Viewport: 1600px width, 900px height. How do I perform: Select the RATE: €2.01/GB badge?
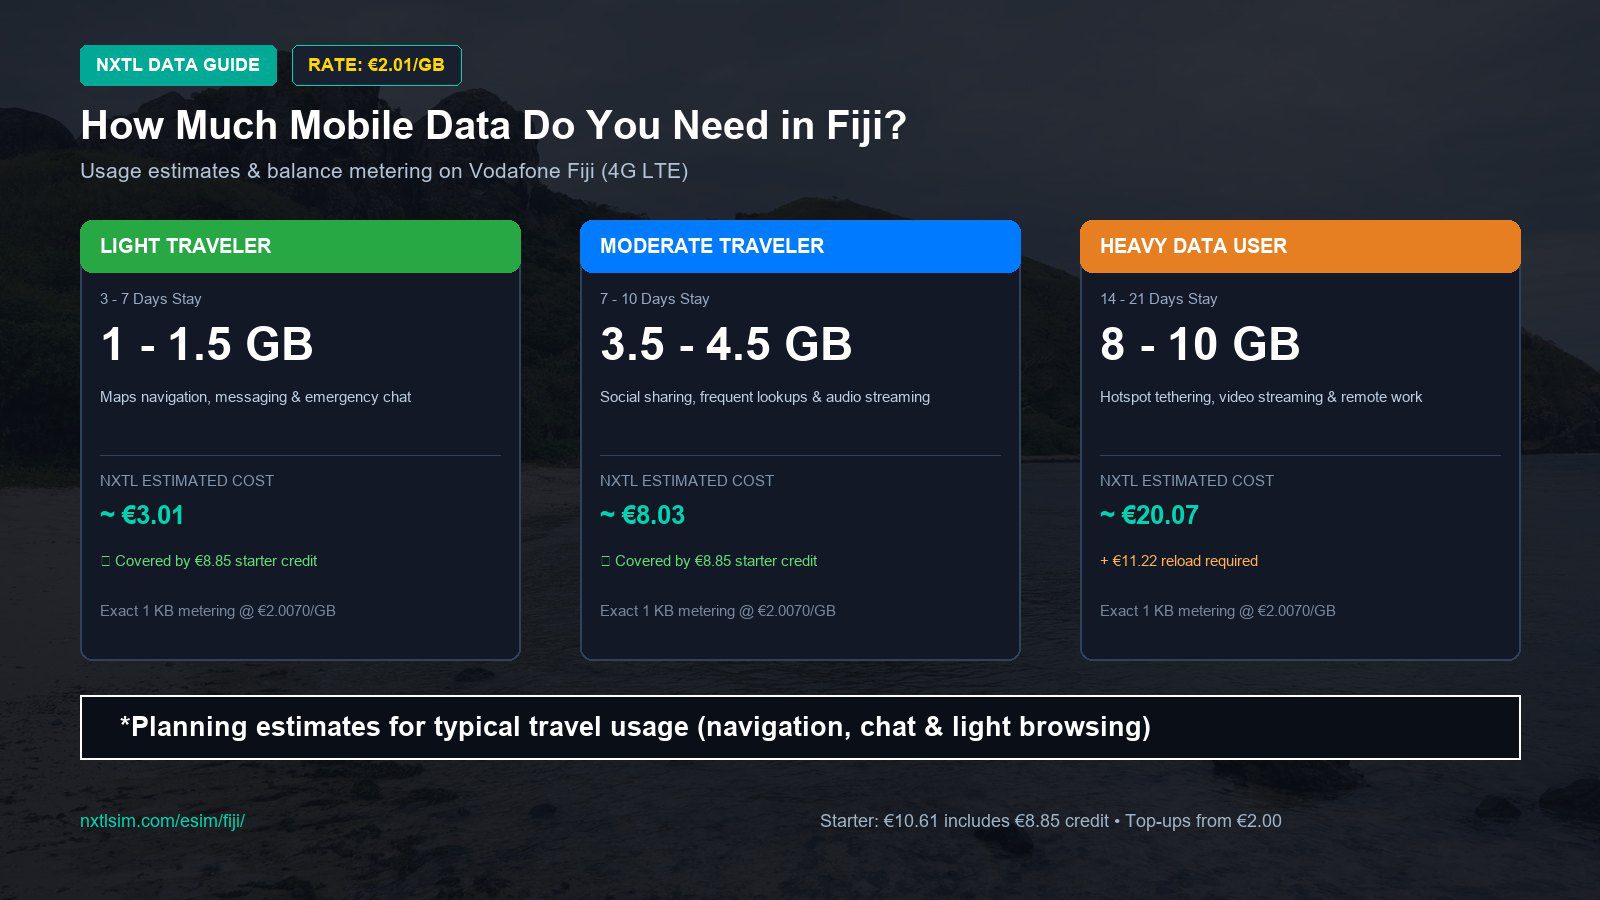click(376, 65)
